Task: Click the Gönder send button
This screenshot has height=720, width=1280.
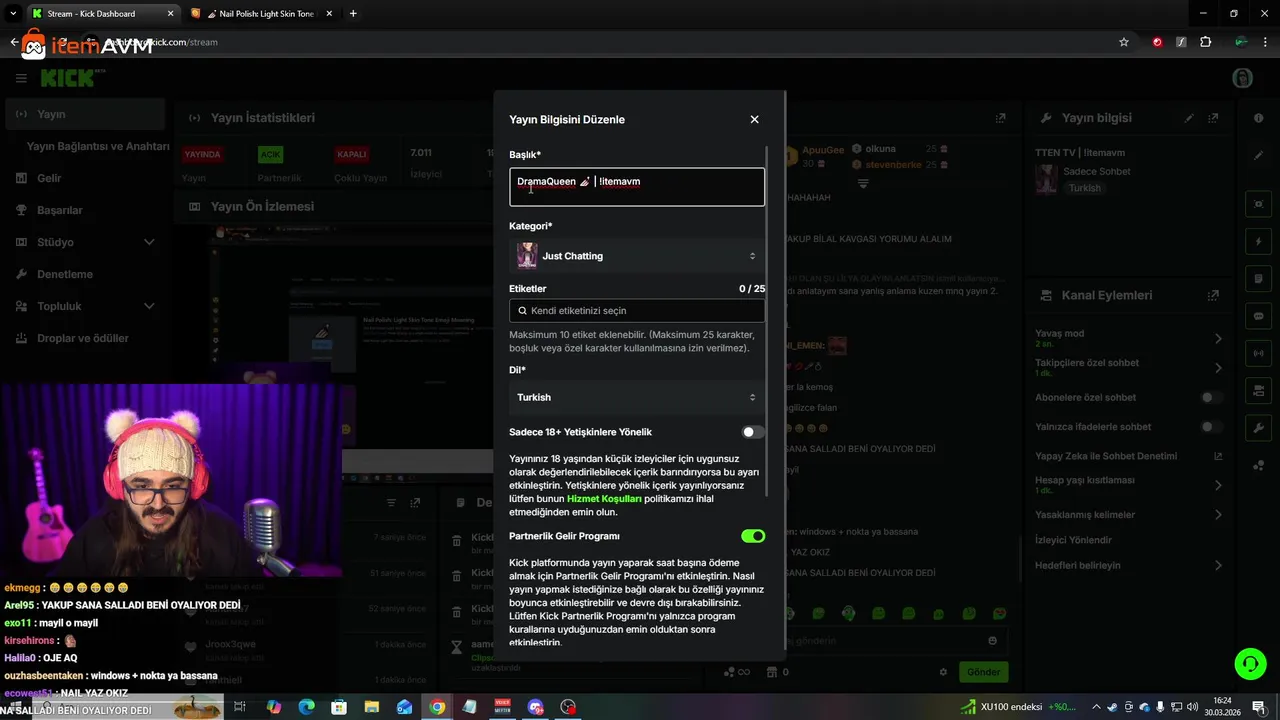Action: [x=983, y=672]
